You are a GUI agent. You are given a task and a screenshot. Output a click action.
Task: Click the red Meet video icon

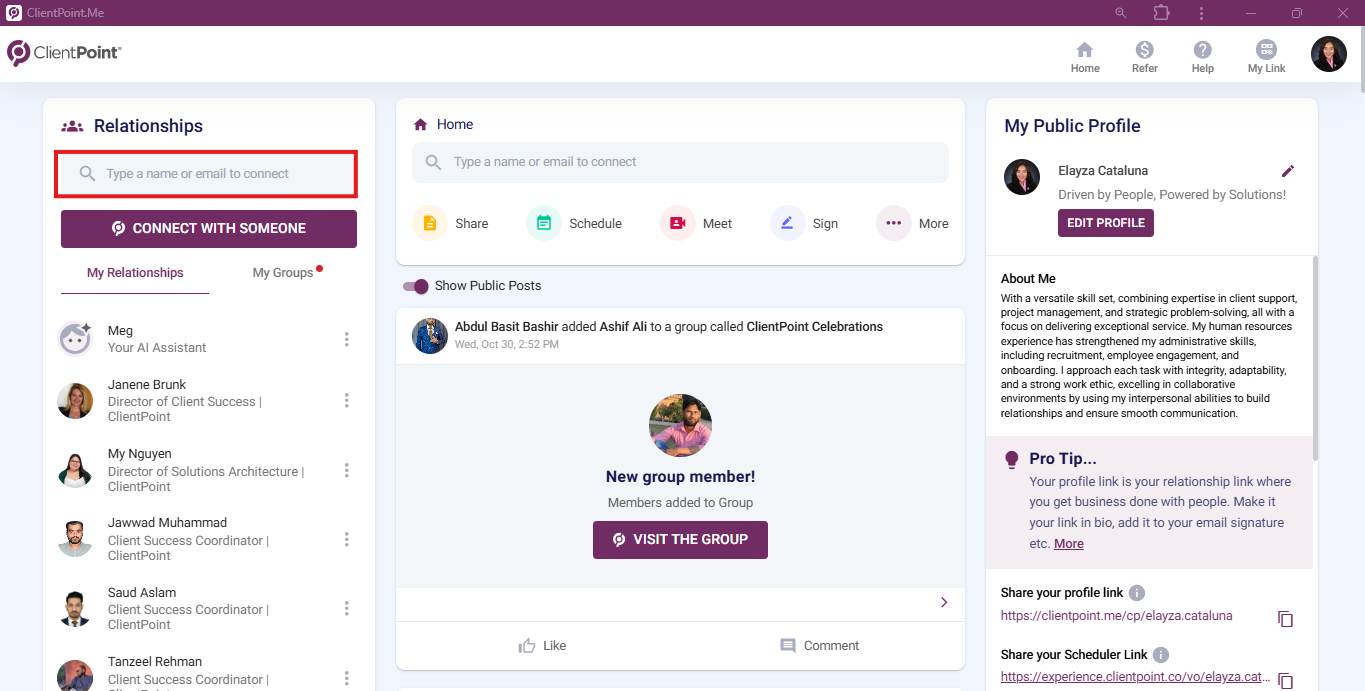[678, 223]
